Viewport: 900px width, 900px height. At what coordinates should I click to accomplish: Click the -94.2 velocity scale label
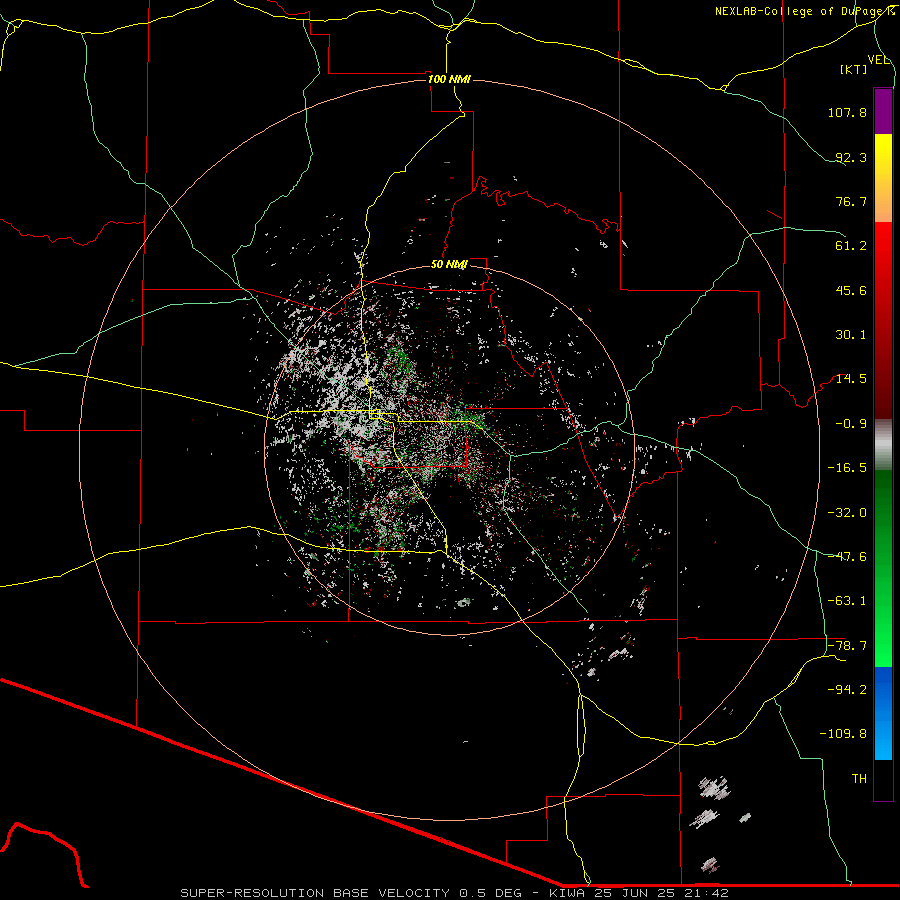coord(847,689)
